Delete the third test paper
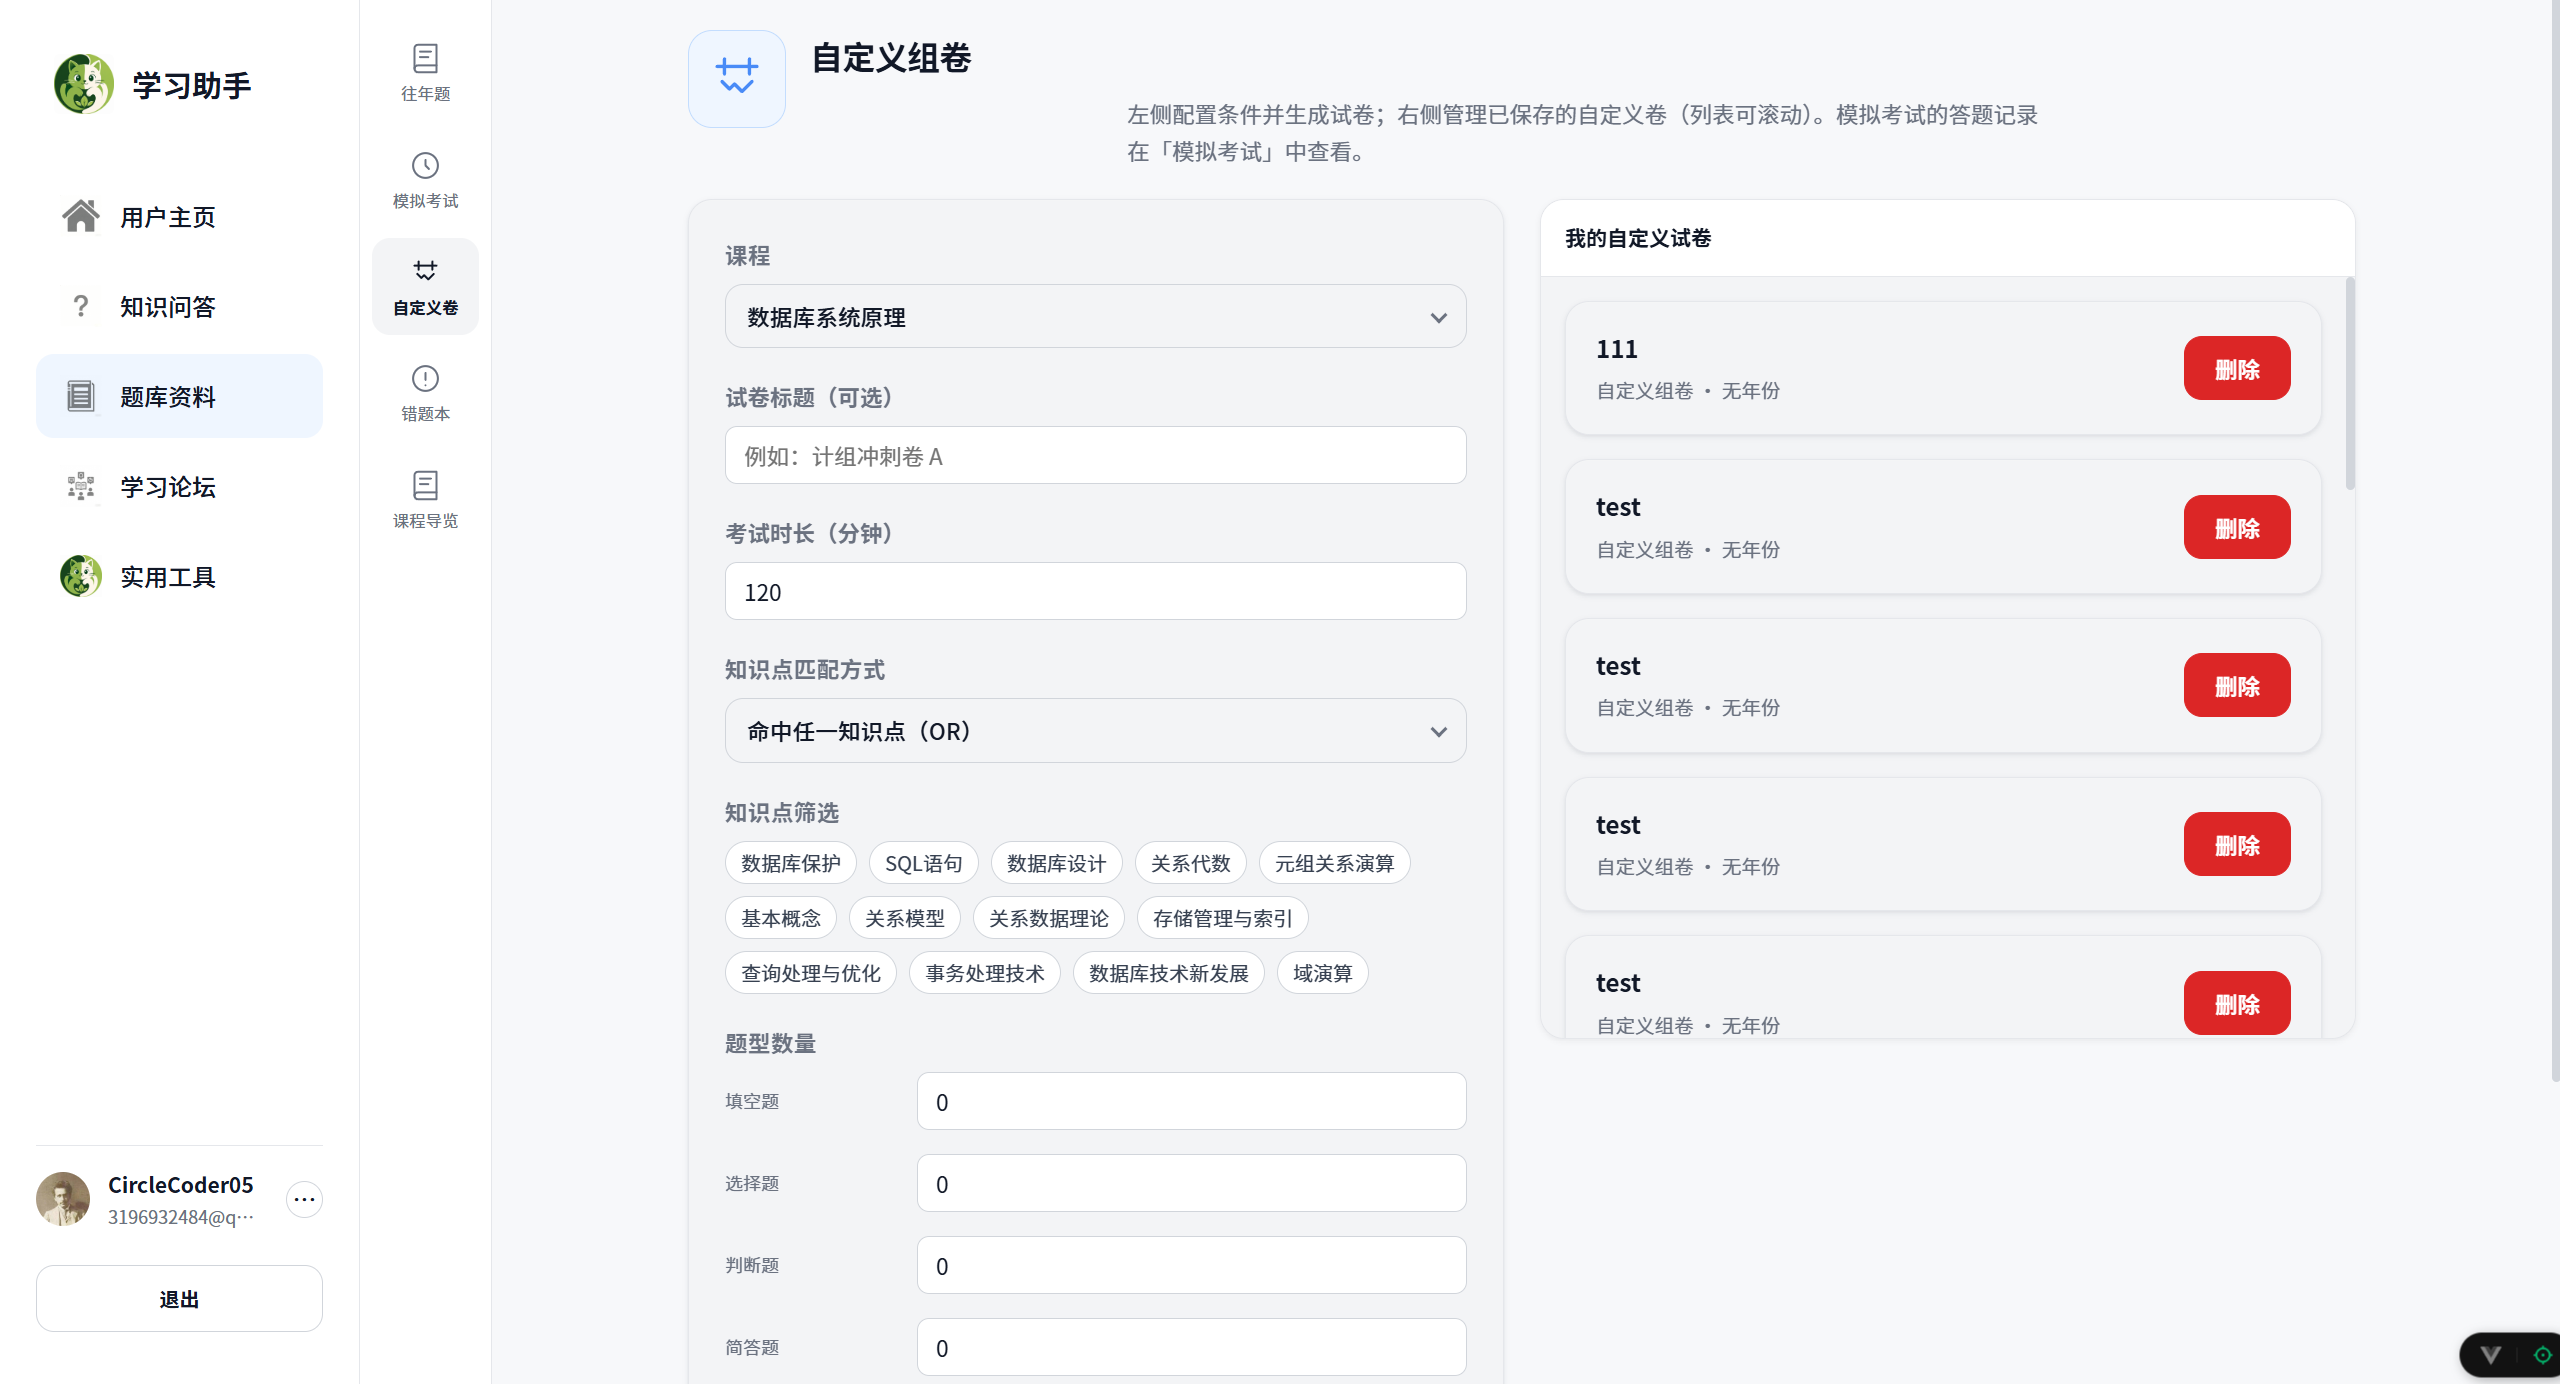 (2237, 844)
